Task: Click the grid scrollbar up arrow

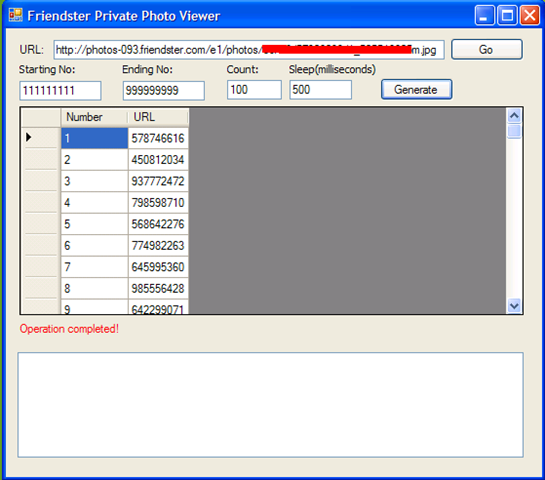Action: pos(514,116)
